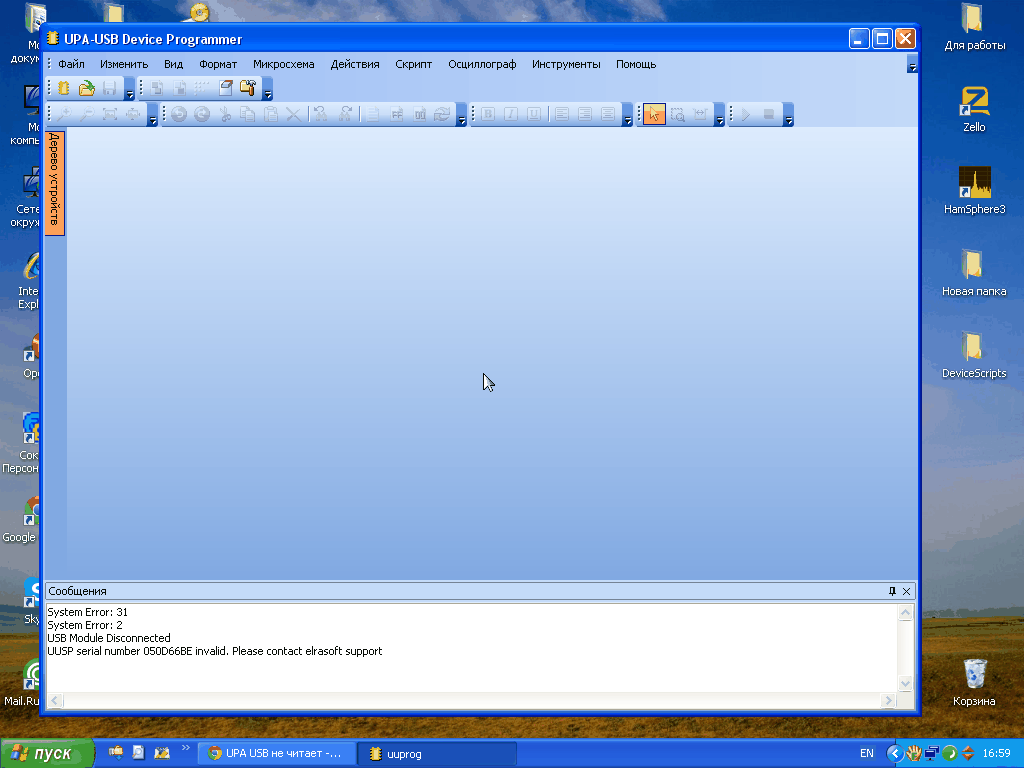This screenshot has height=768, width=1024.
Task: Expand buffer toolbar options arrow next to hammer
Action: pos(268,89)
